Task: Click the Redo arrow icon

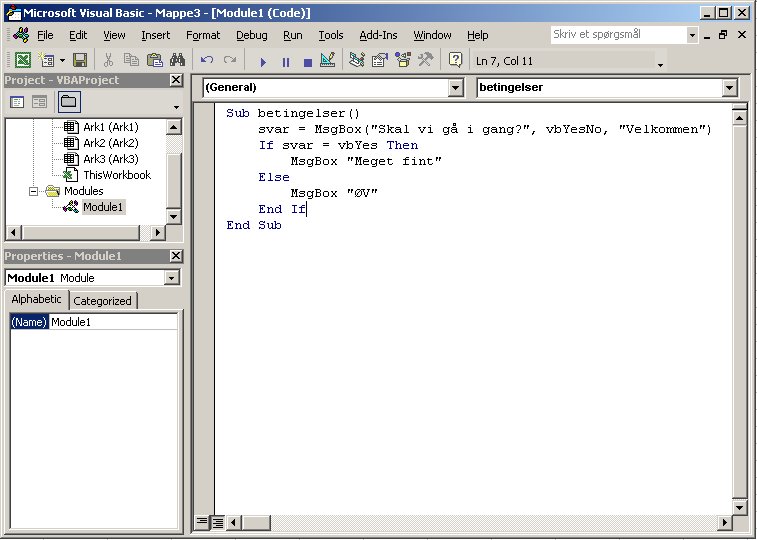Action: (x=230, y=60)
